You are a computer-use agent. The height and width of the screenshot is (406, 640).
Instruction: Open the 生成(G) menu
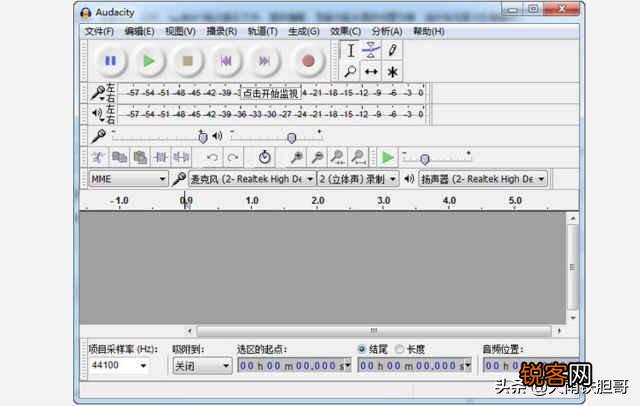coord(304,31)
